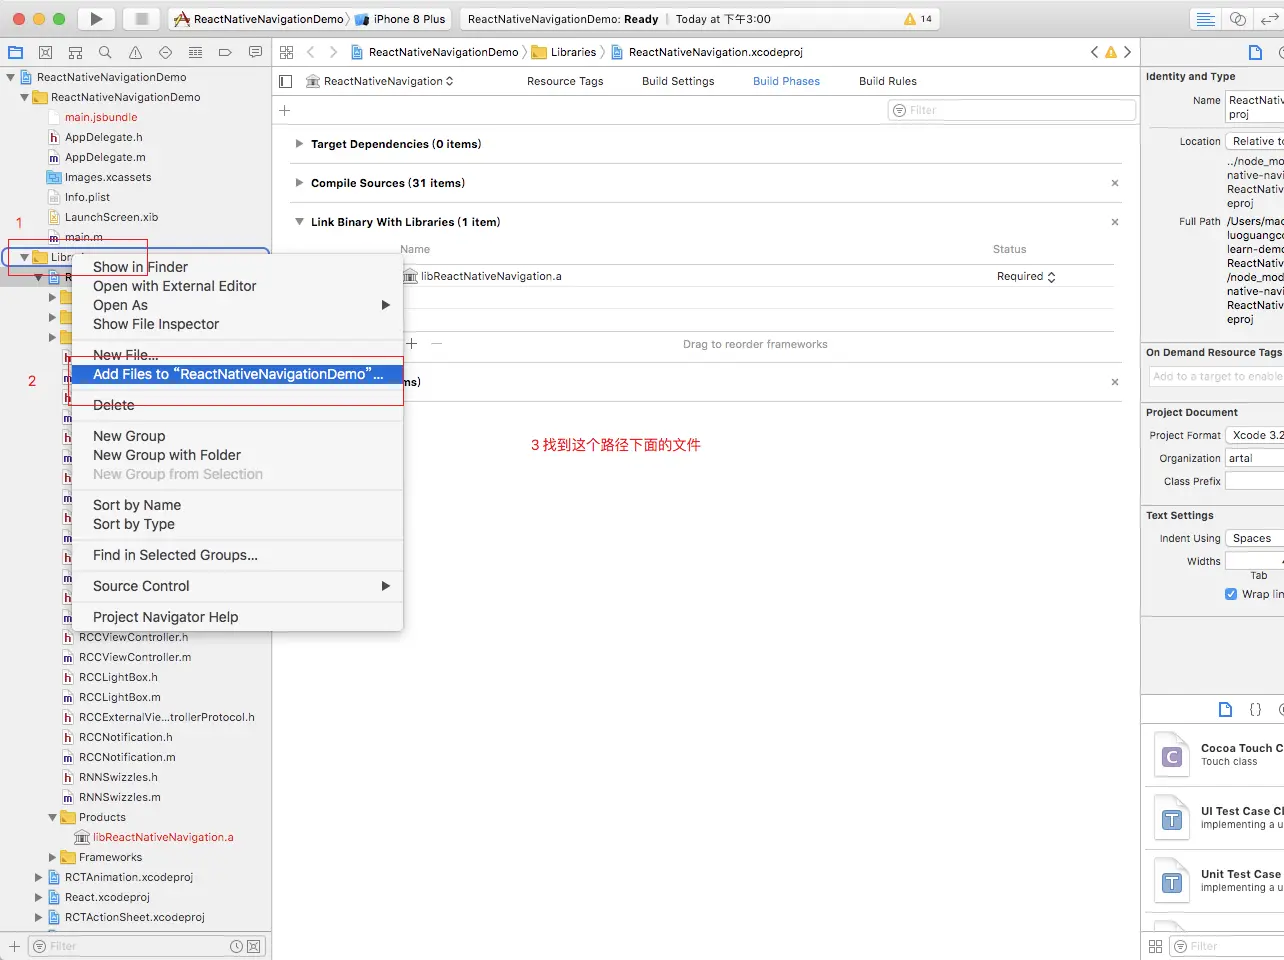This screenshot has width=1284, height=960.
Task: Expand RCTAnimation.xcodeproj
Action: tap(39, 877)
